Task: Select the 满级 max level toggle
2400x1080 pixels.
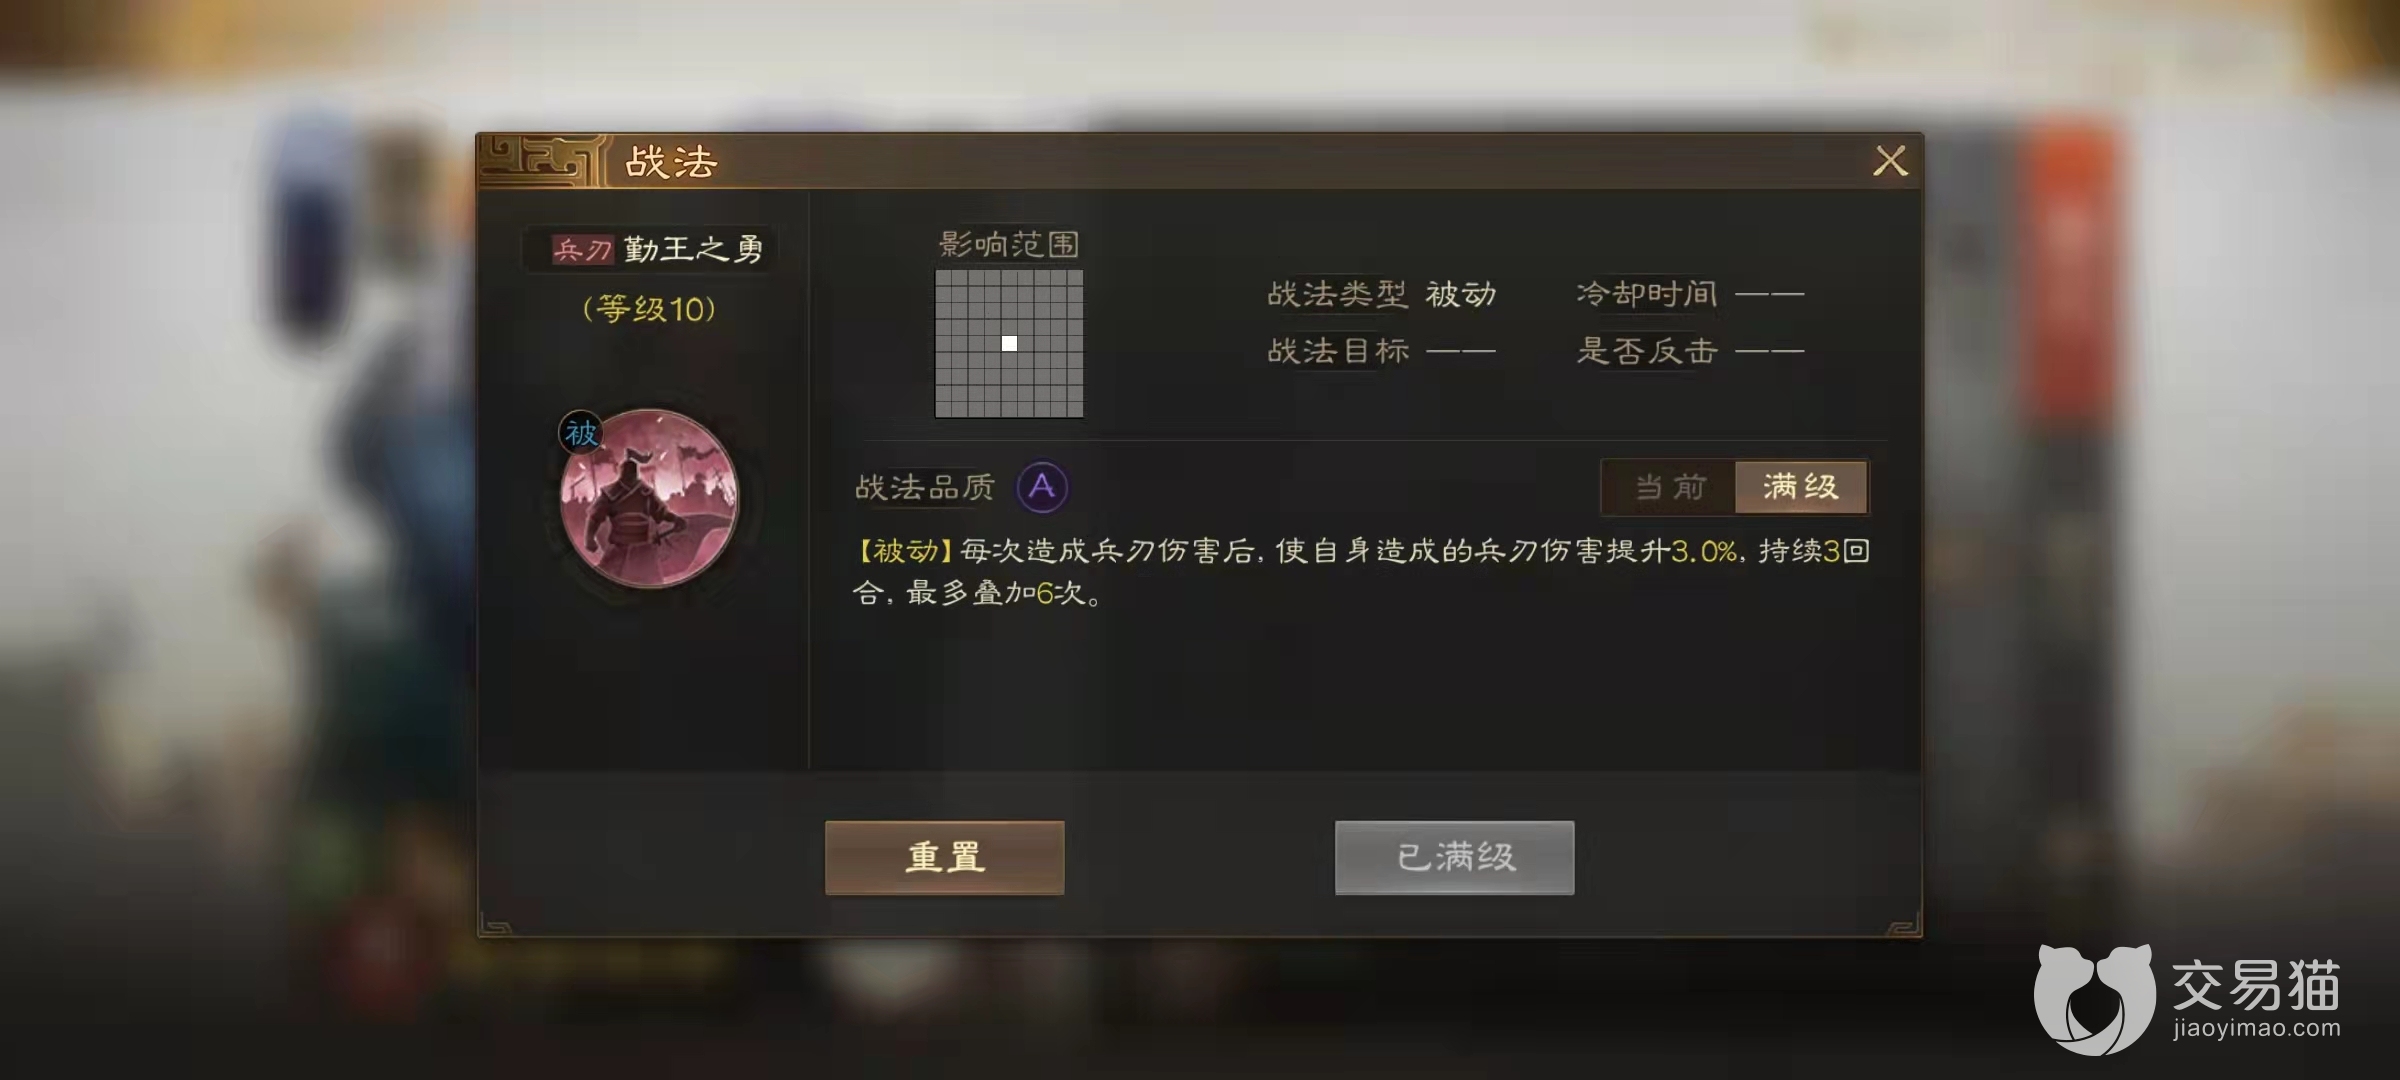Action: tap(1801, 487)
